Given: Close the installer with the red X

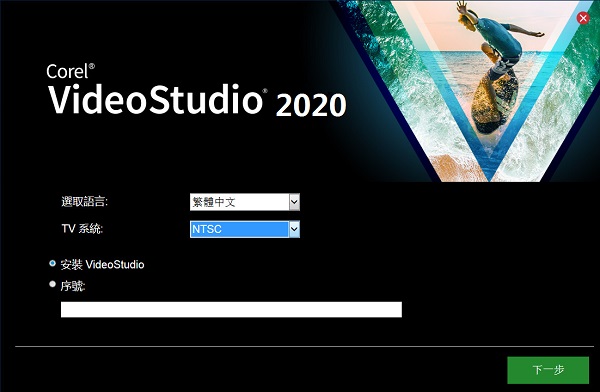Looking at the screenshot, I should tap(583, 18).
